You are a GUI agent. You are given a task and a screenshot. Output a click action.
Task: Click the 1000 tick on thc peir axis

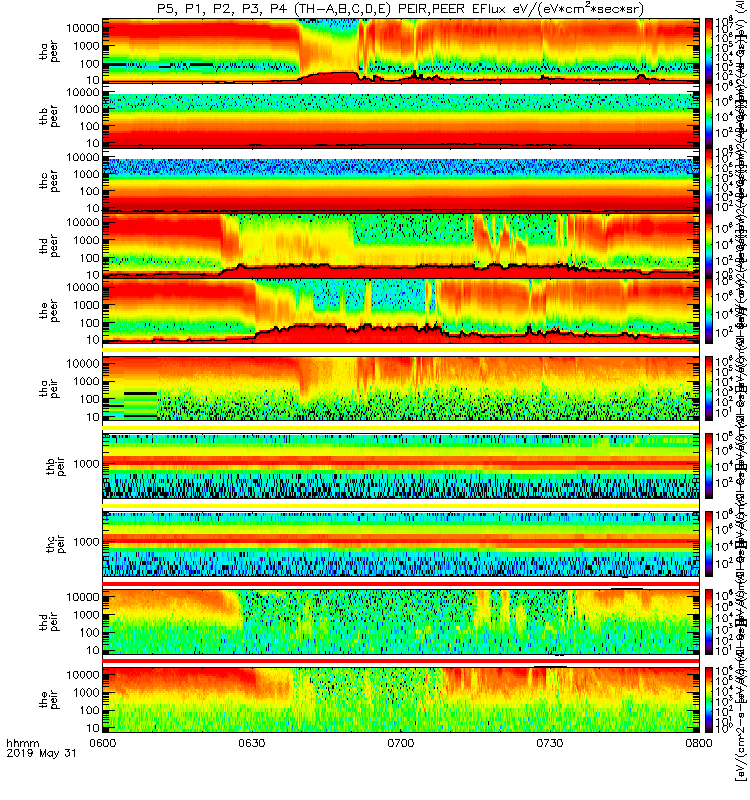pyautogui.click(x=86, y=542)
